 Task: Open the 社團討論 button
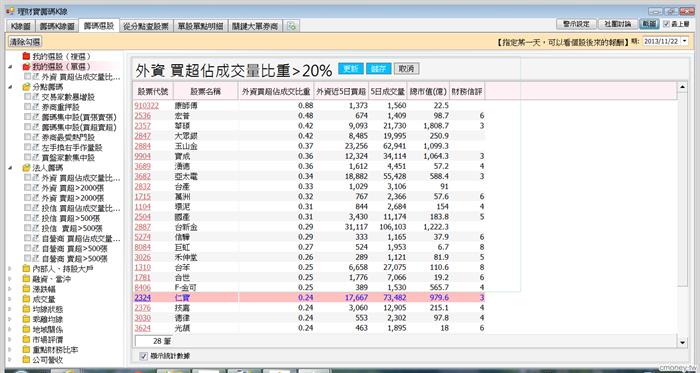pyautogui.click(x=618, y=24)
